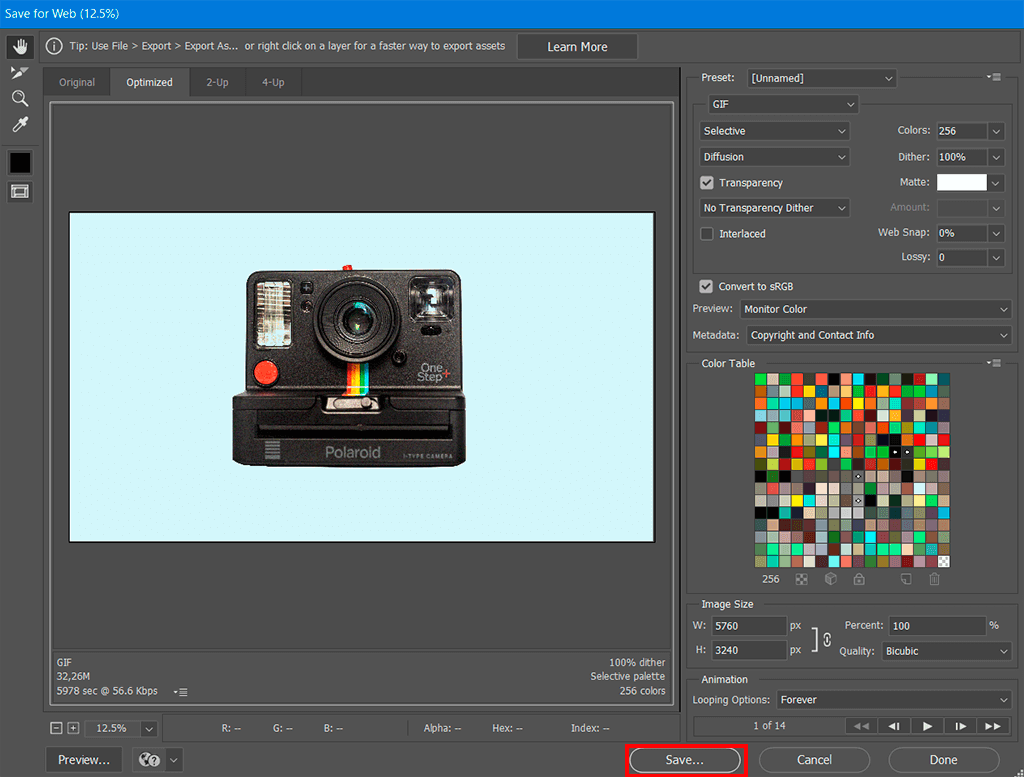Switch to the Optimized tab

[x=150, y=82]
